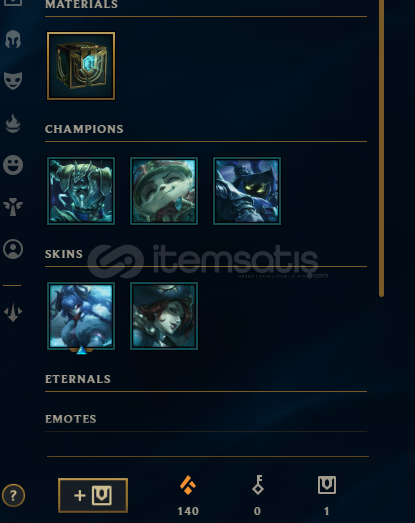Screen dimensions: 415x523
Task: Select the Veigar champion shard
Action: pyautogui.click(x=247, y=191)
